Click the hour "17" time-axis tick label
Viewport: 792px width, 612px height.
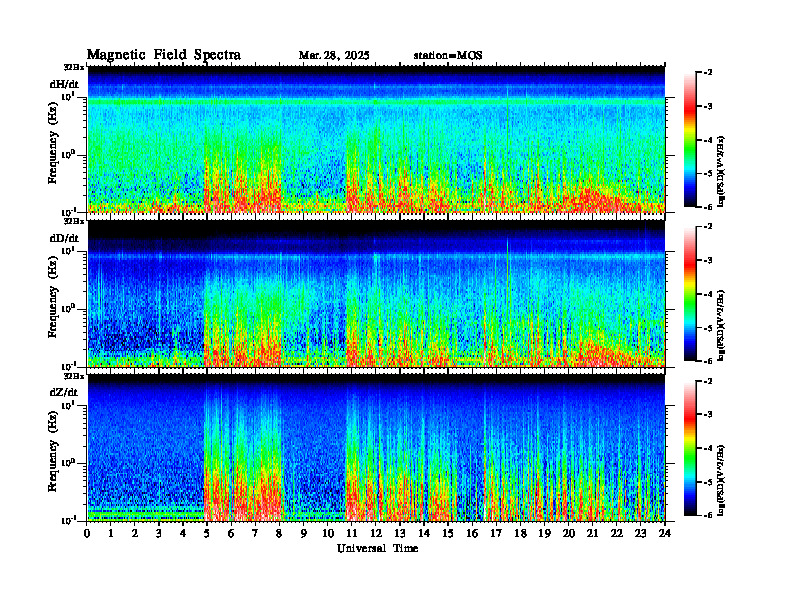[x=496, y=534]
